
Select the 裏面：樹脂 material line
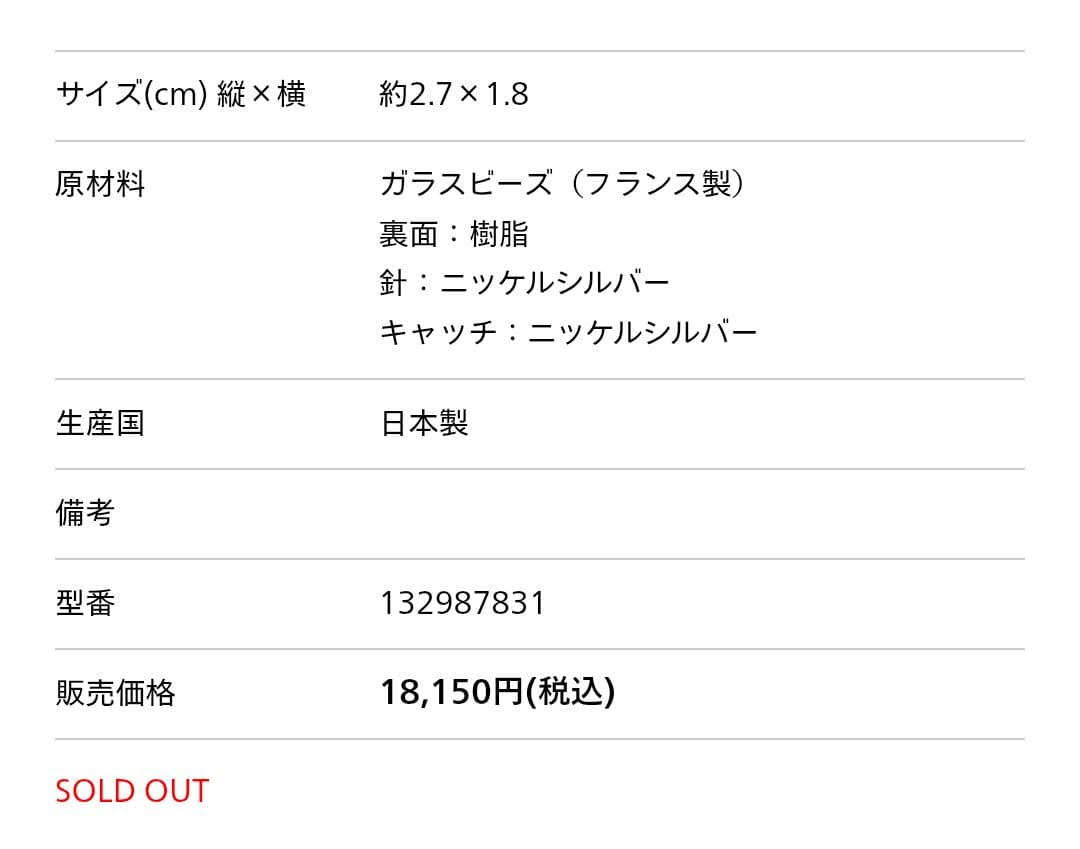[454, 234]
